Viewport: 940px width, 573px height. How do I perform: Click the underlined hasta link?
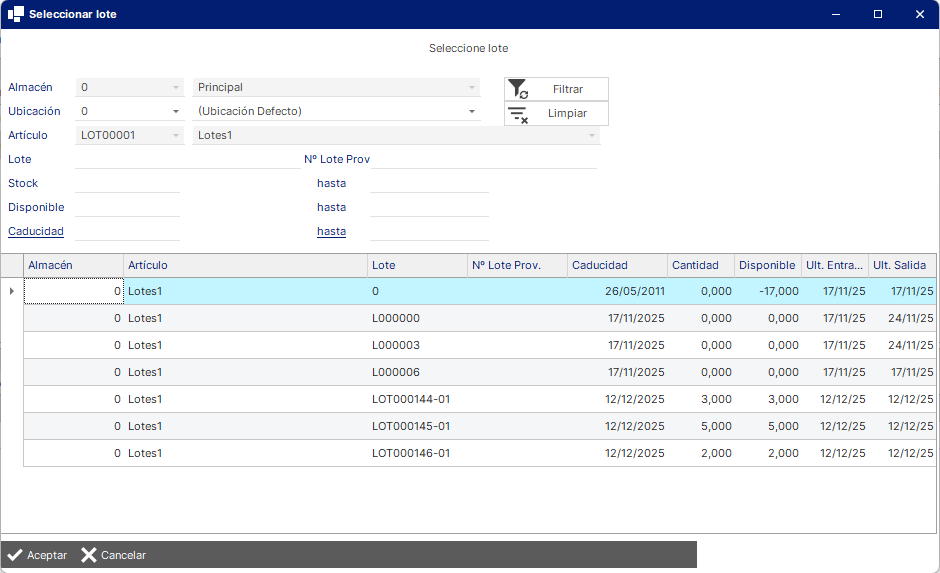tap(332, 231)
